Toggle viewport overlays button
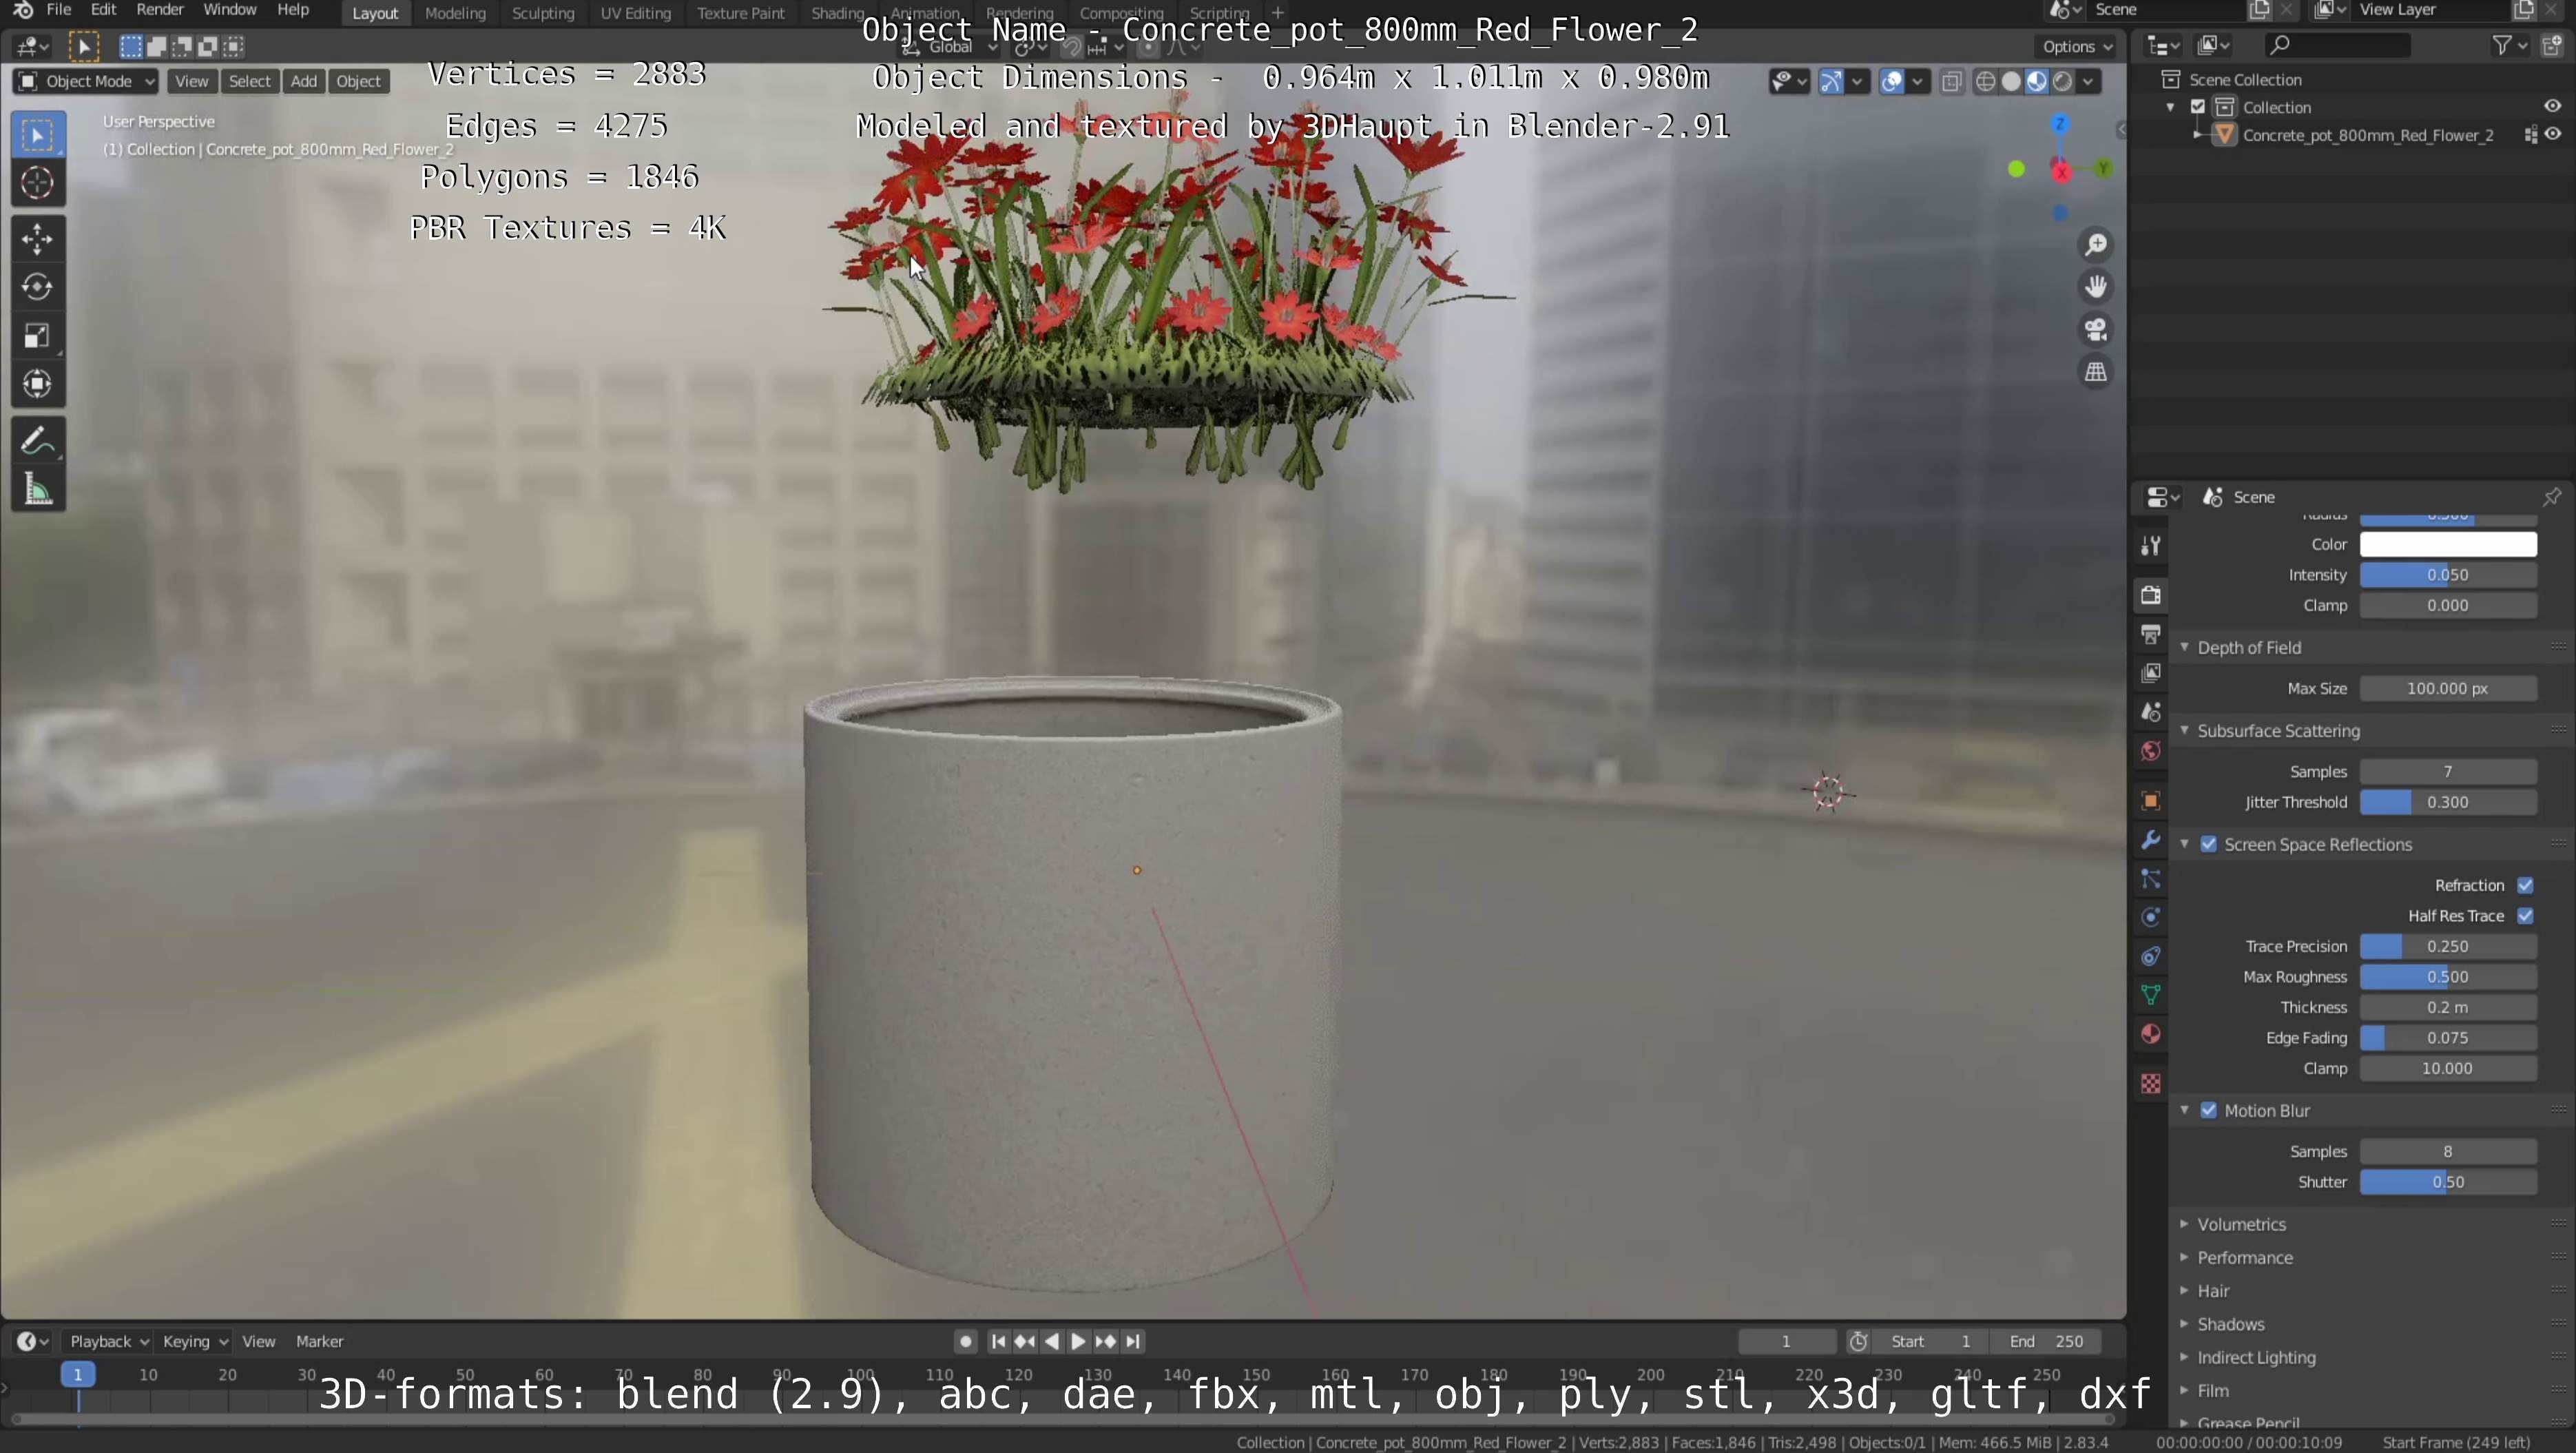Viewport: 2576px width, 1453px height. (x=1891, y=82)
